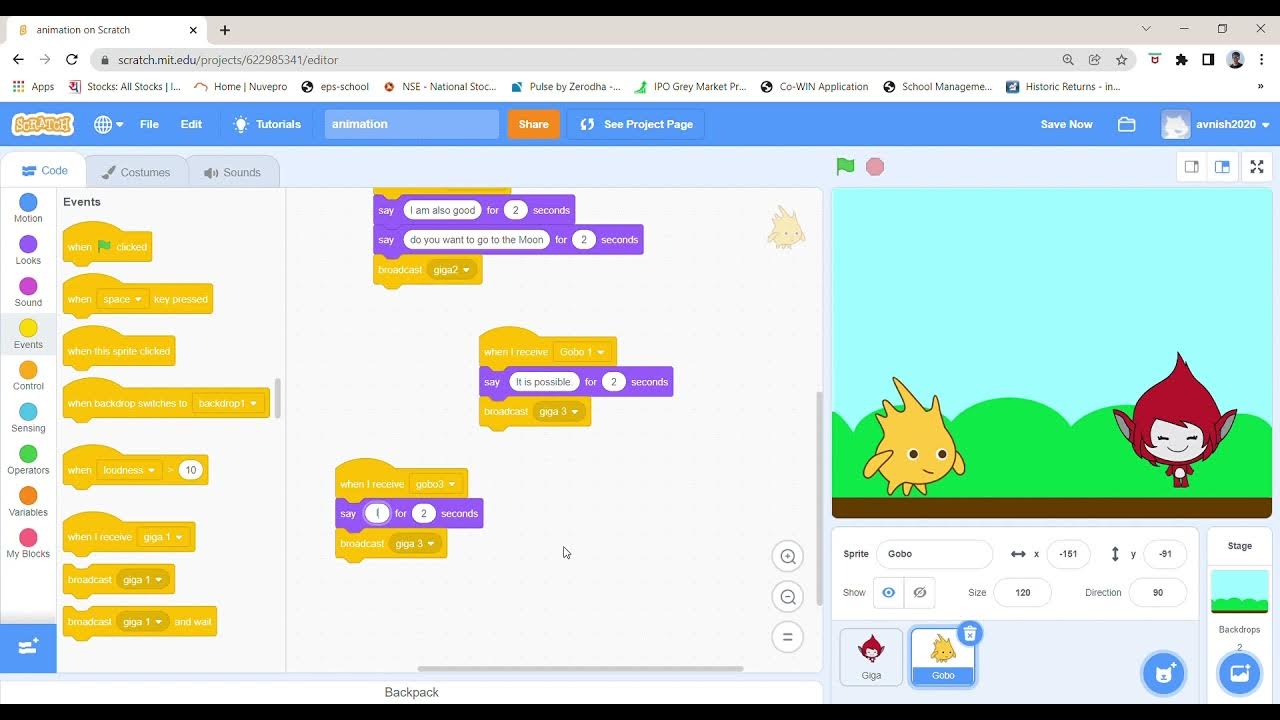Image resolution: width=1280 pixels, height=720 pixels.
Task: Select the Motion block category
Action: (28, 208)
